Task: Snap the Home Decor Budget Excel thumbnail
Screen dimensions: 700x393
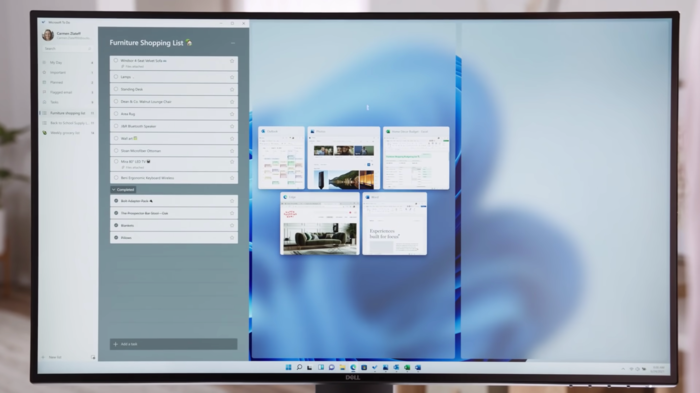Action: (x=416, y=158)
